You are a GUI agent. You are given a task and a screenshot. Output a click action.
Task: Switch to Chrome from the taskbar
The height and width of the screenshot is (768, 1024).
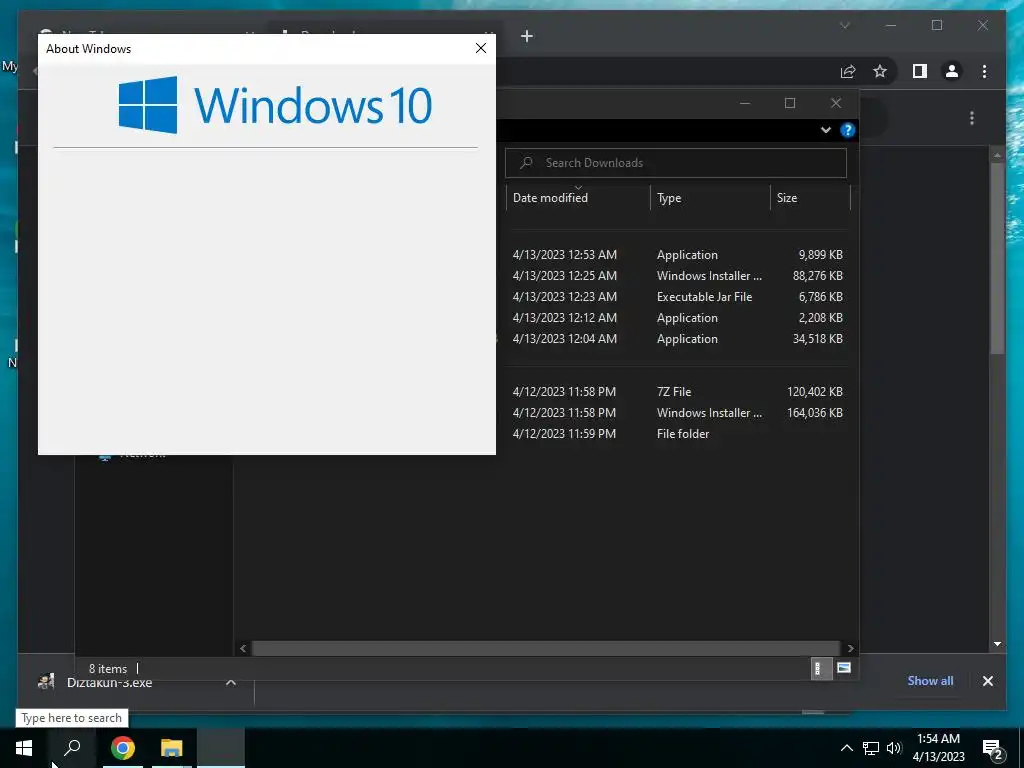123,748
